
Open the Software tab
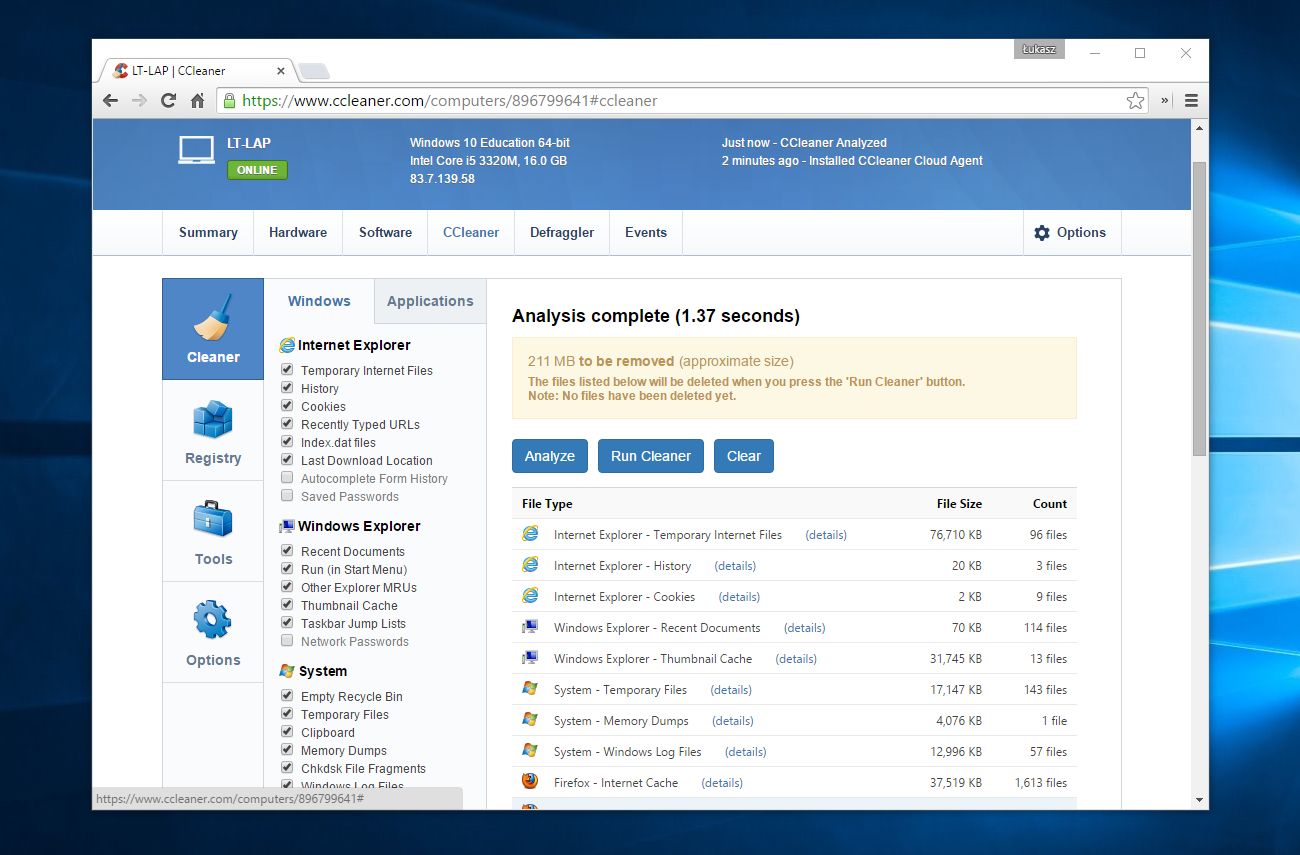coord(385,232)
